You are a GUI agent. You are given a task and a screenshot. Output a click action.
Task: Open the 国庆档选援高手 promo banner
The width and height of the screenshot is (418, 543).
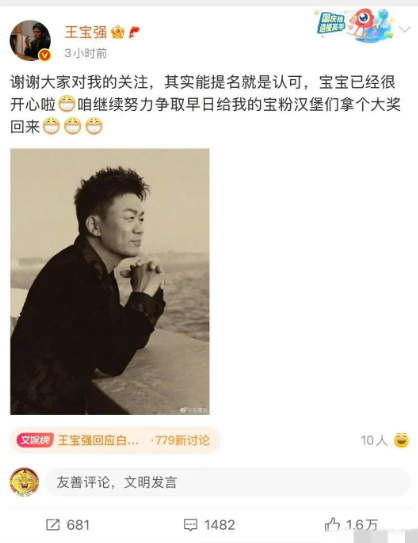click(354, 25)
